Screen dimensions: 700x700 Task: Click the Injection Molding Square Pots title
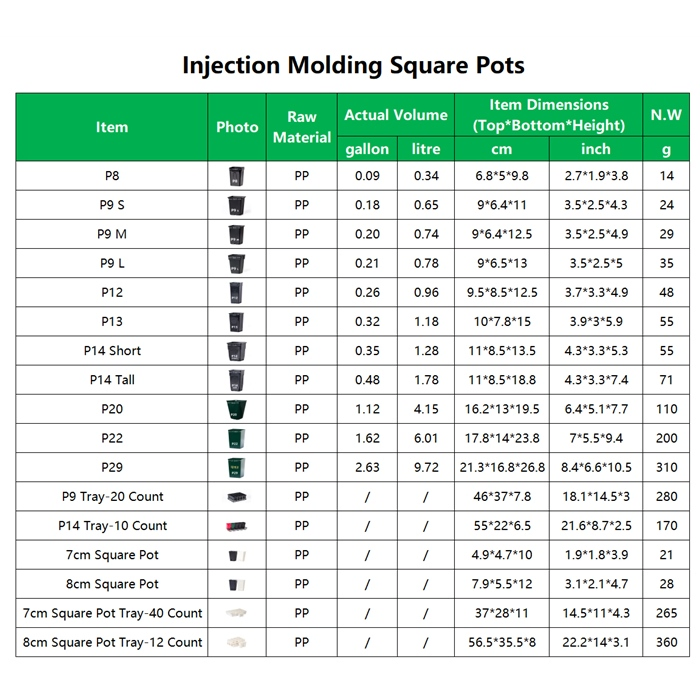(x=353, y=65)
